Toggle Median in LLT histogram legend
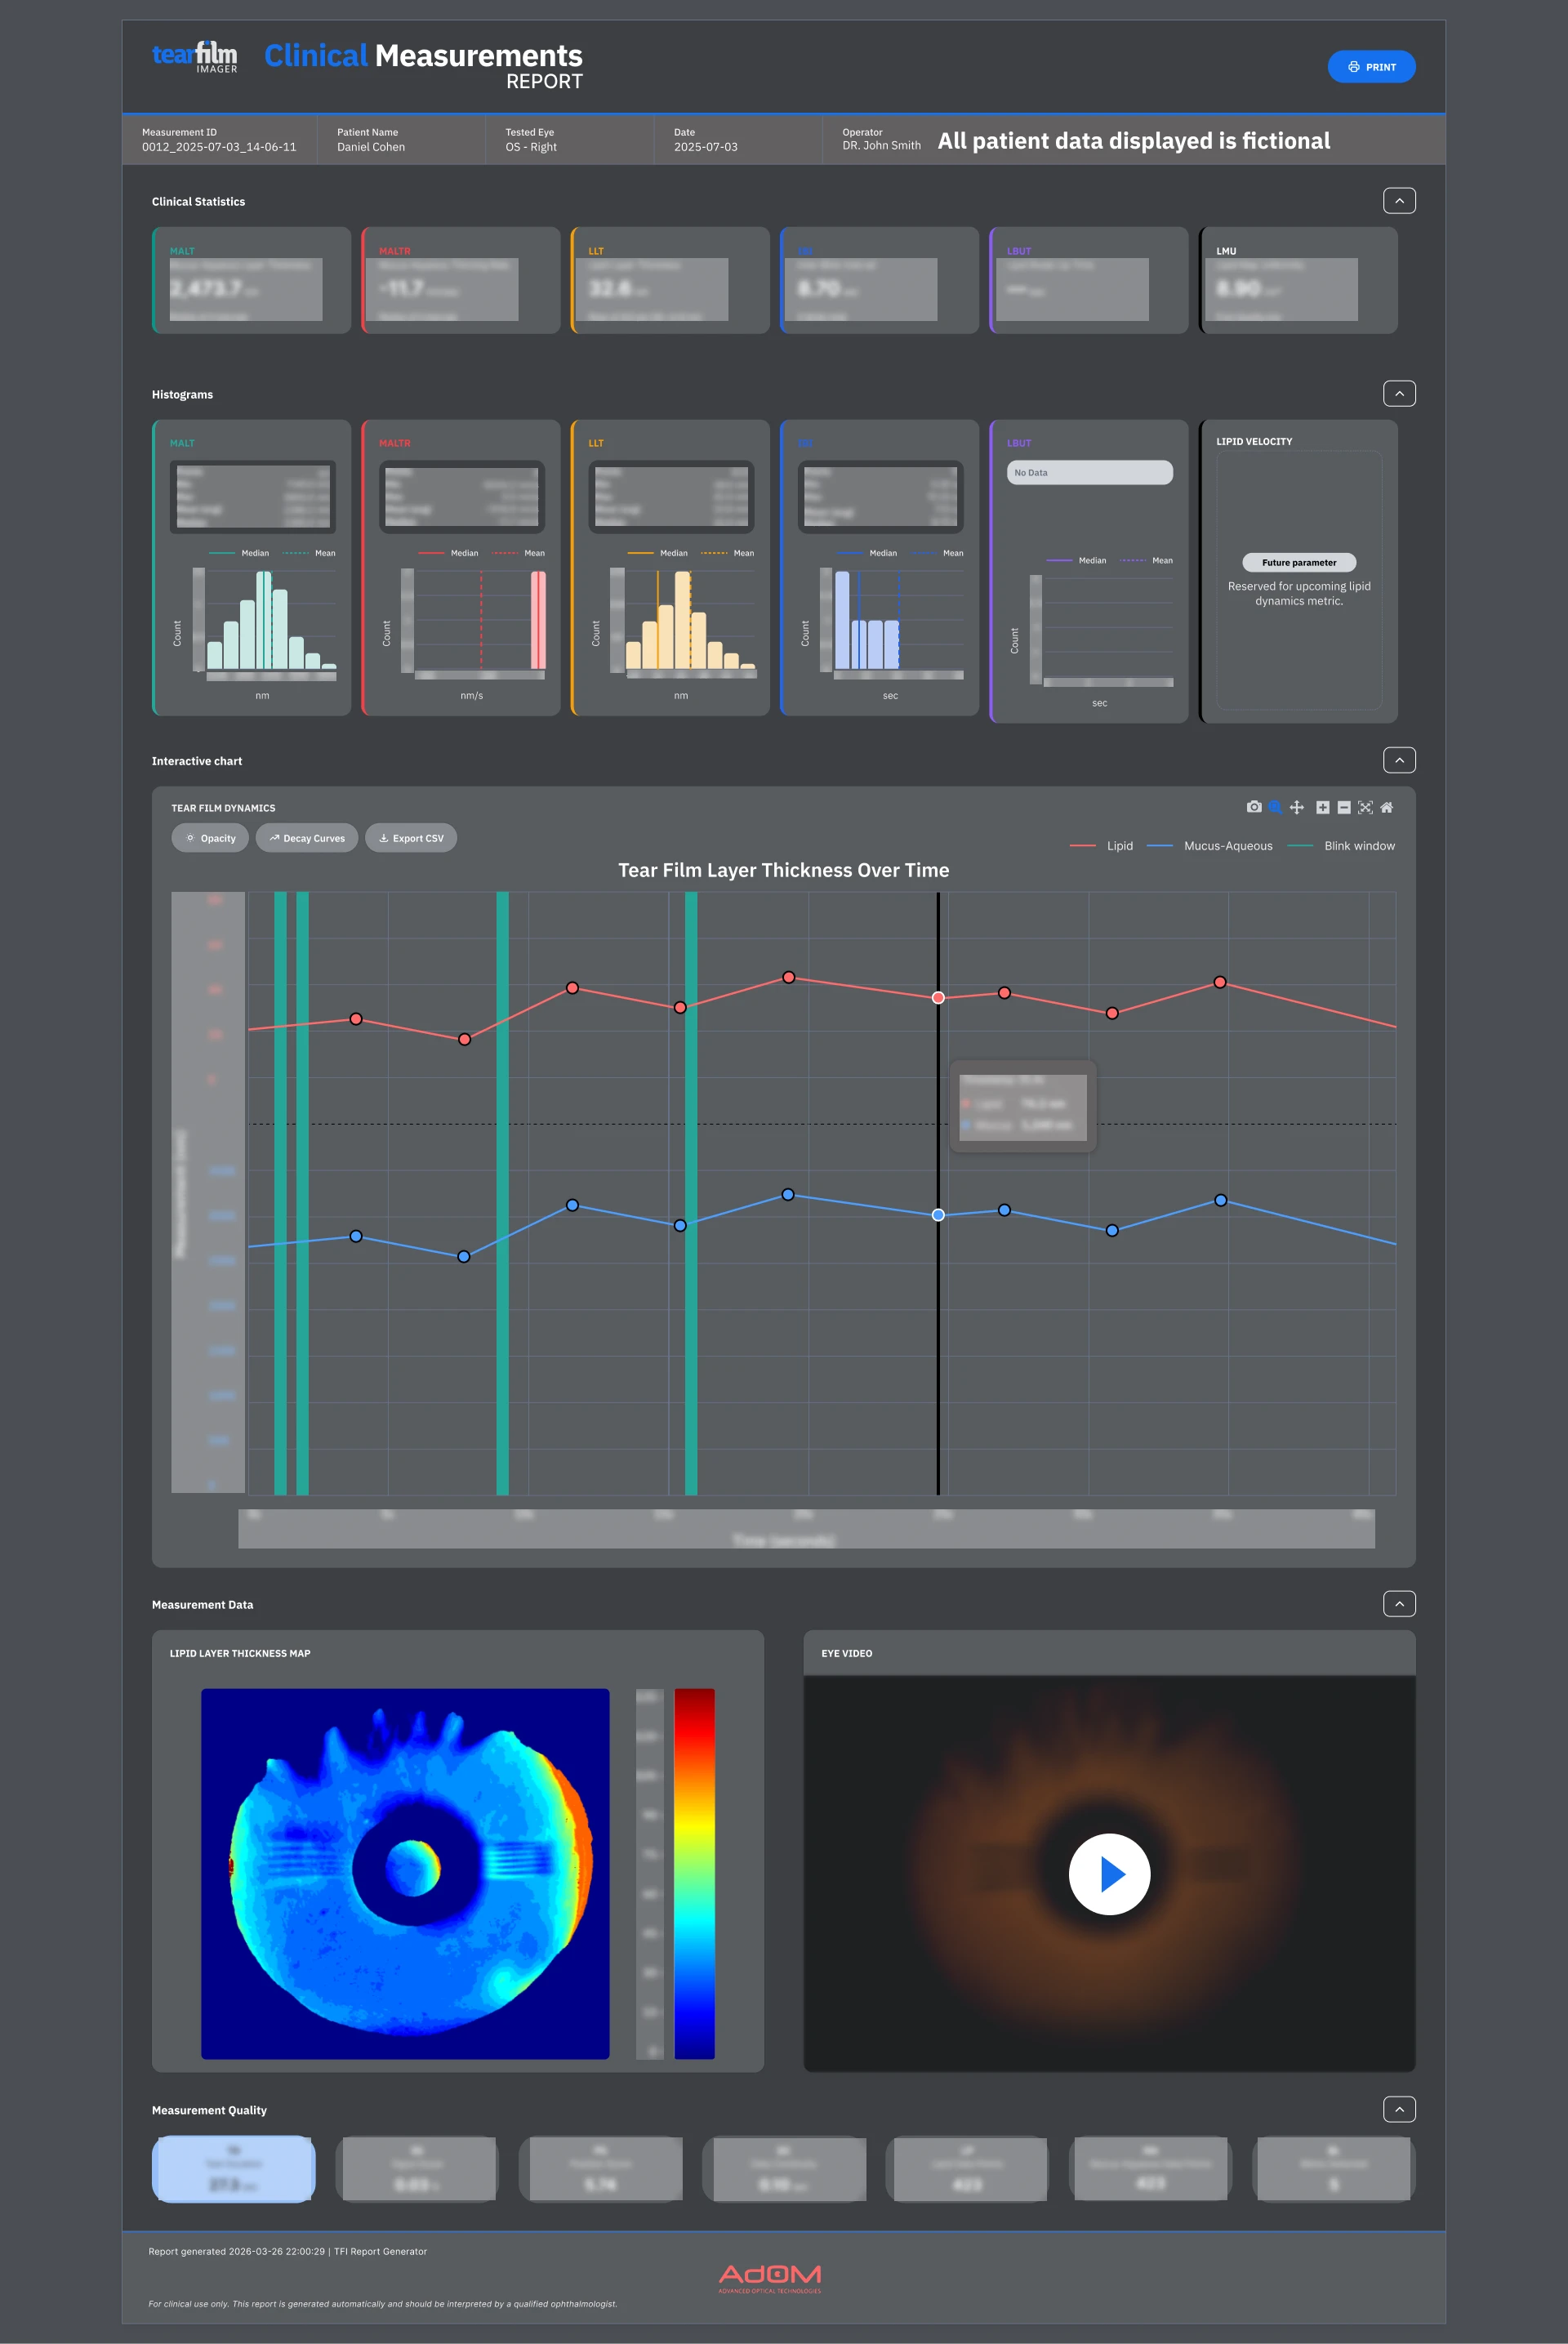Viewport: 1568px width, 2344px height. [657, 553]
